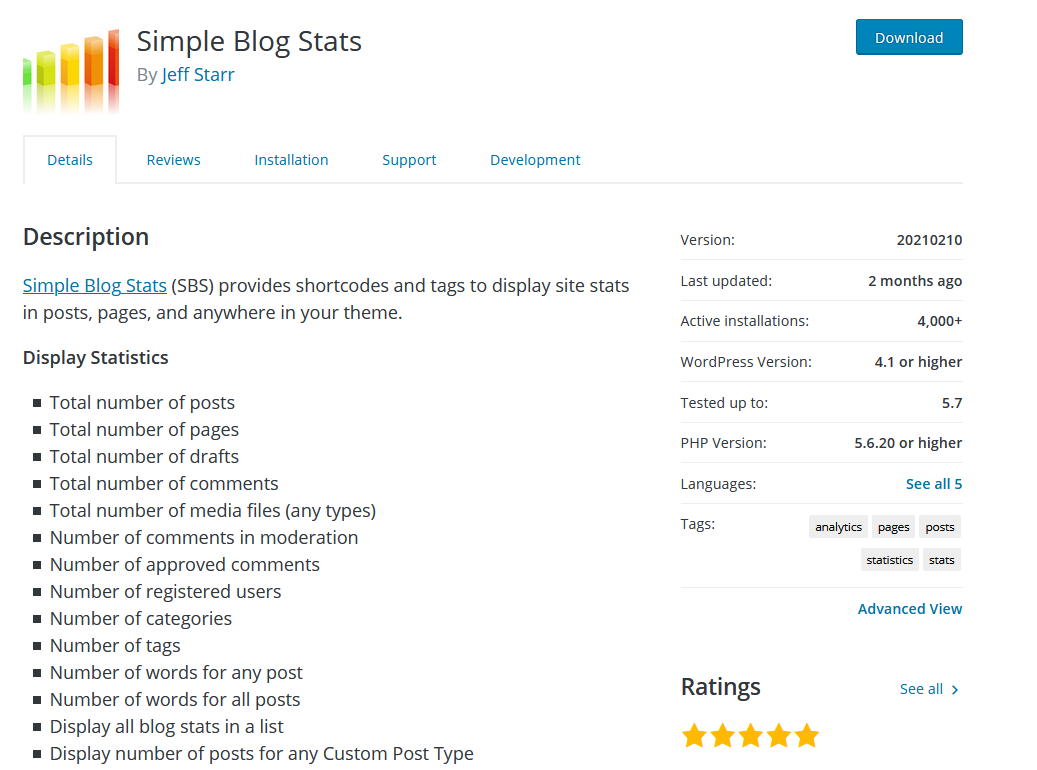
Task: Click the first rating star
Action: pyautogui.click(x=694, y=735)
